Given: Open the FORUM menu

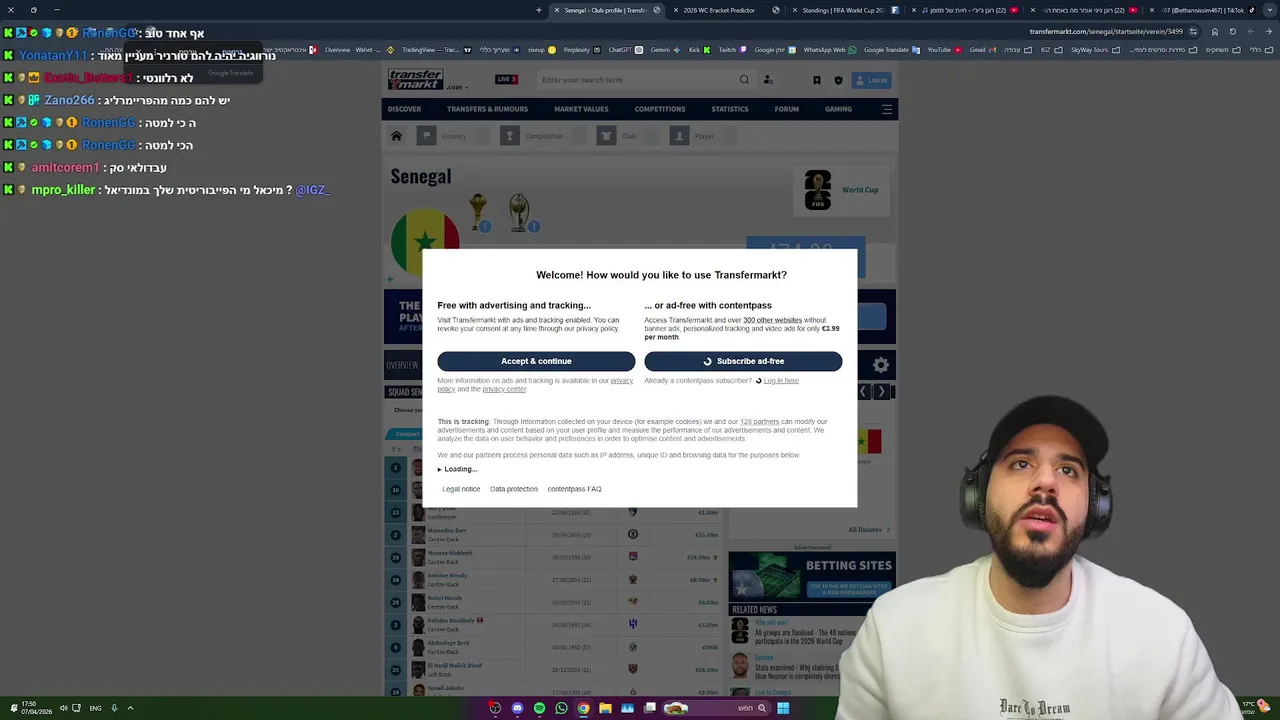Looking at the screenshot, I should click(x=787, y=109).
